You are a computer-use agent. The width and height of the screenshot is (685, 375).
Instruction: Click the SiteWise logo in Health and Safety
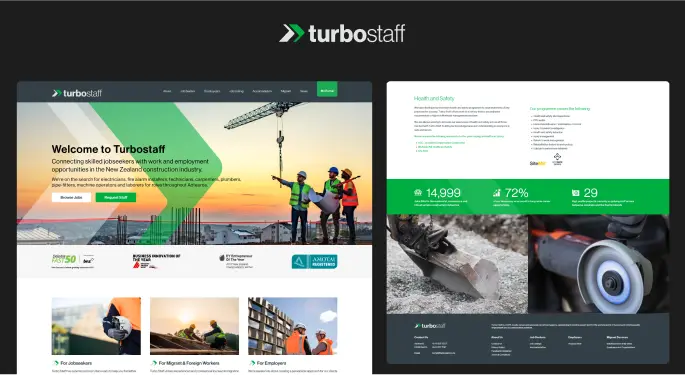[x=538, y=163]
